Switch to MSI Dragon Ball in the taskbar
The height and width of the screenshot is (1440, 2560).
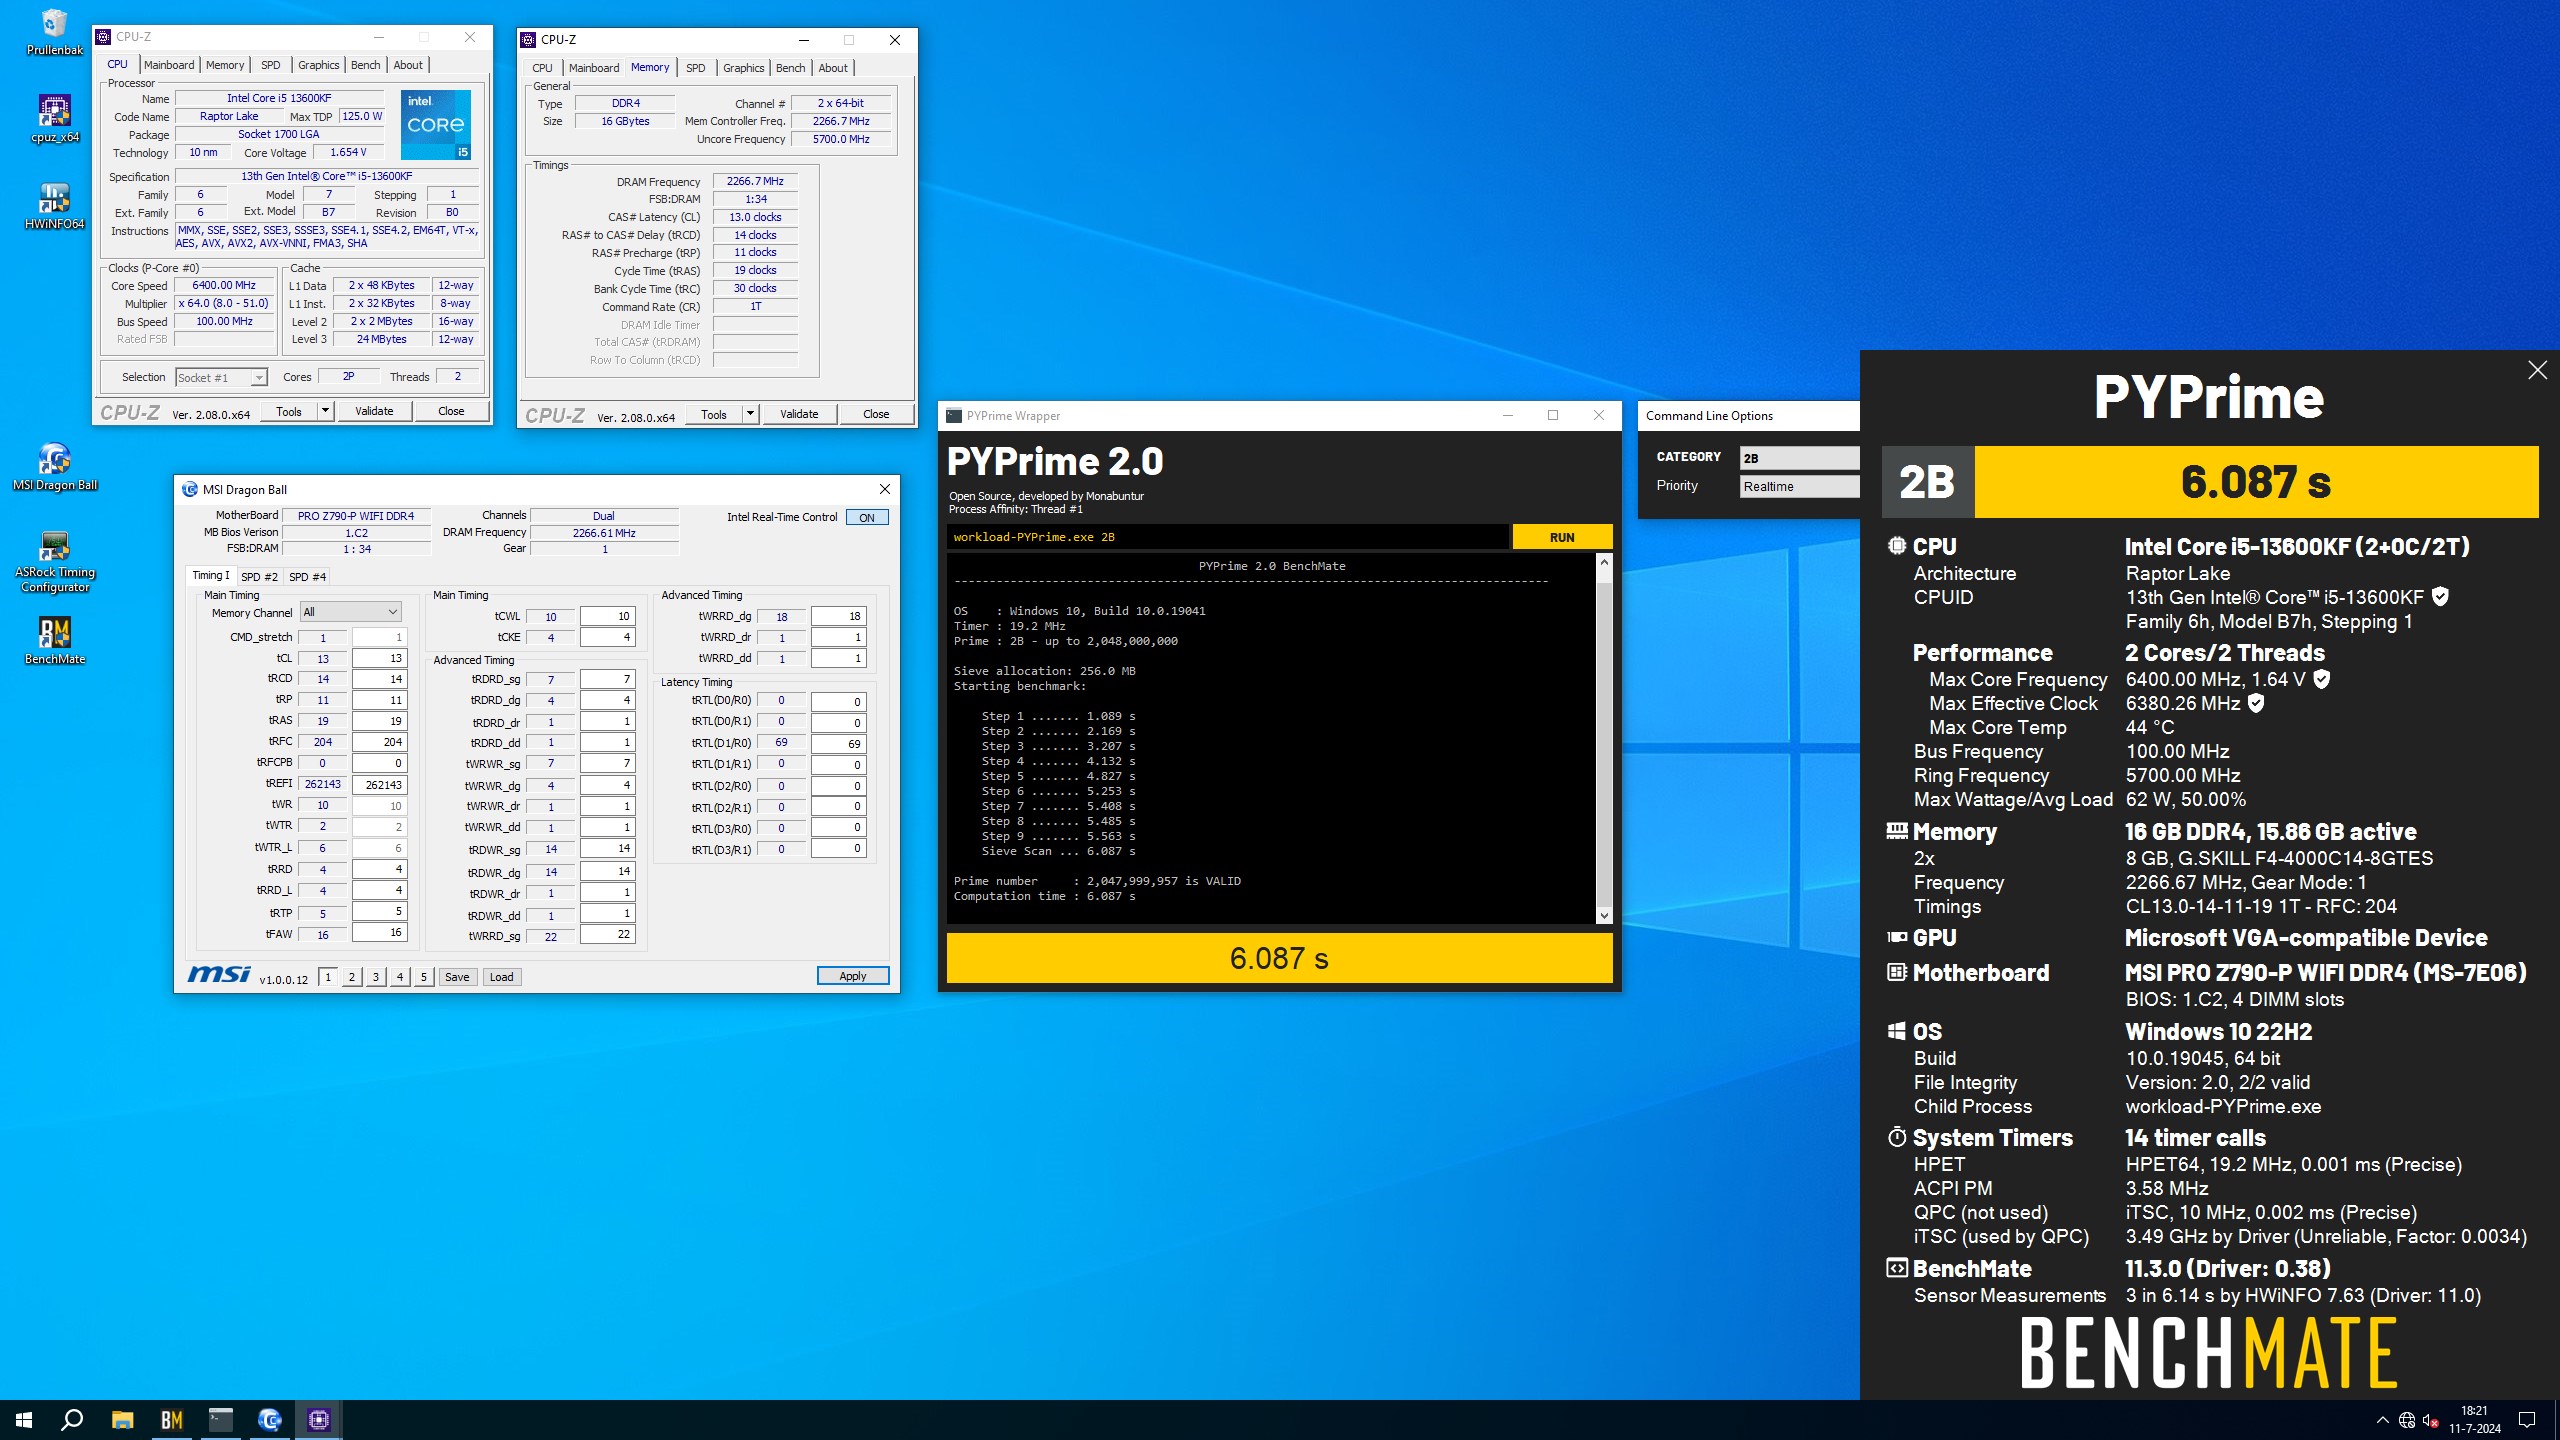(269, 1419)
